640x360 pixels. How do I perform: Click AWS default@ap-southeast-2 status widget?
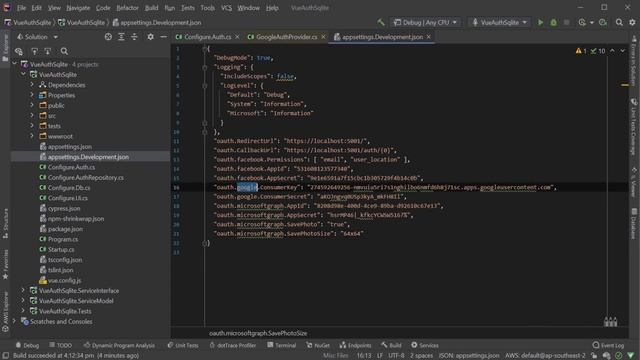tap(545, 356)
